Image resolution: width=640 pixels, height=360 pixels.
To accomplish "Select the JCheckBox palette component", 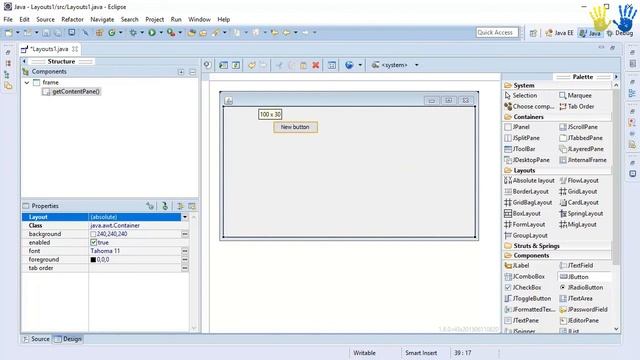I will pyautogui.click(x=523, y=287).
